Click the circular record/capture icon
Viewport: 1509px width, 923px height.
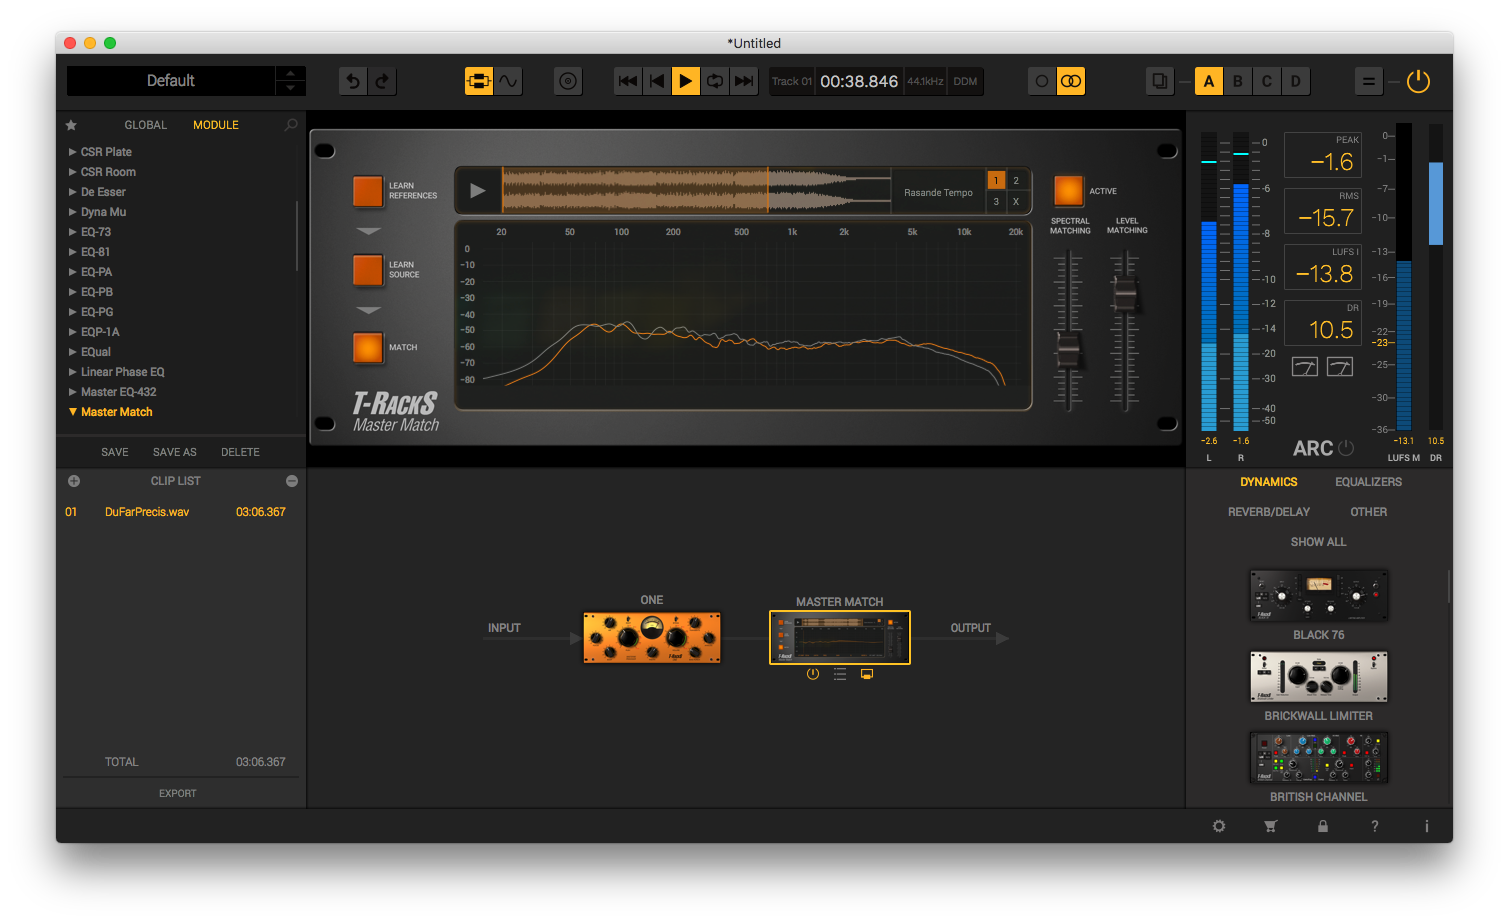(568, 81)
